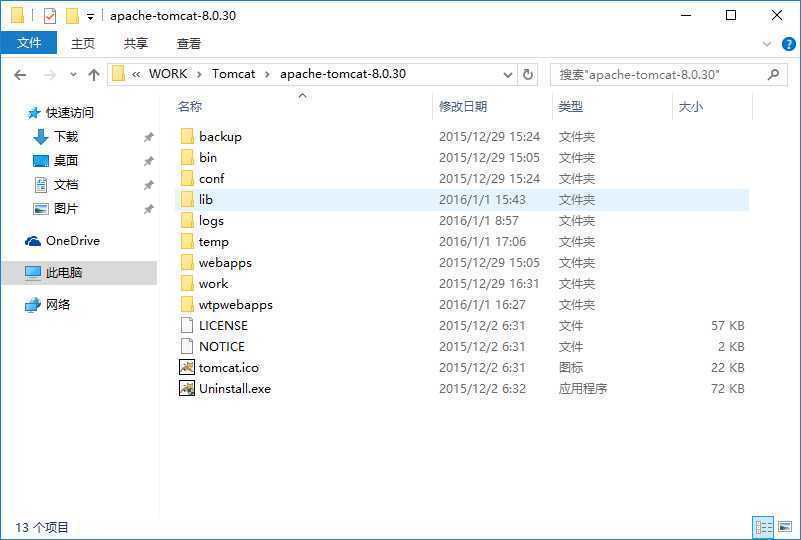Open Customize Quick Access Toolbar dropdown
Image resolution: width=801 pixels, height=540 pixels.
[90, 17]
